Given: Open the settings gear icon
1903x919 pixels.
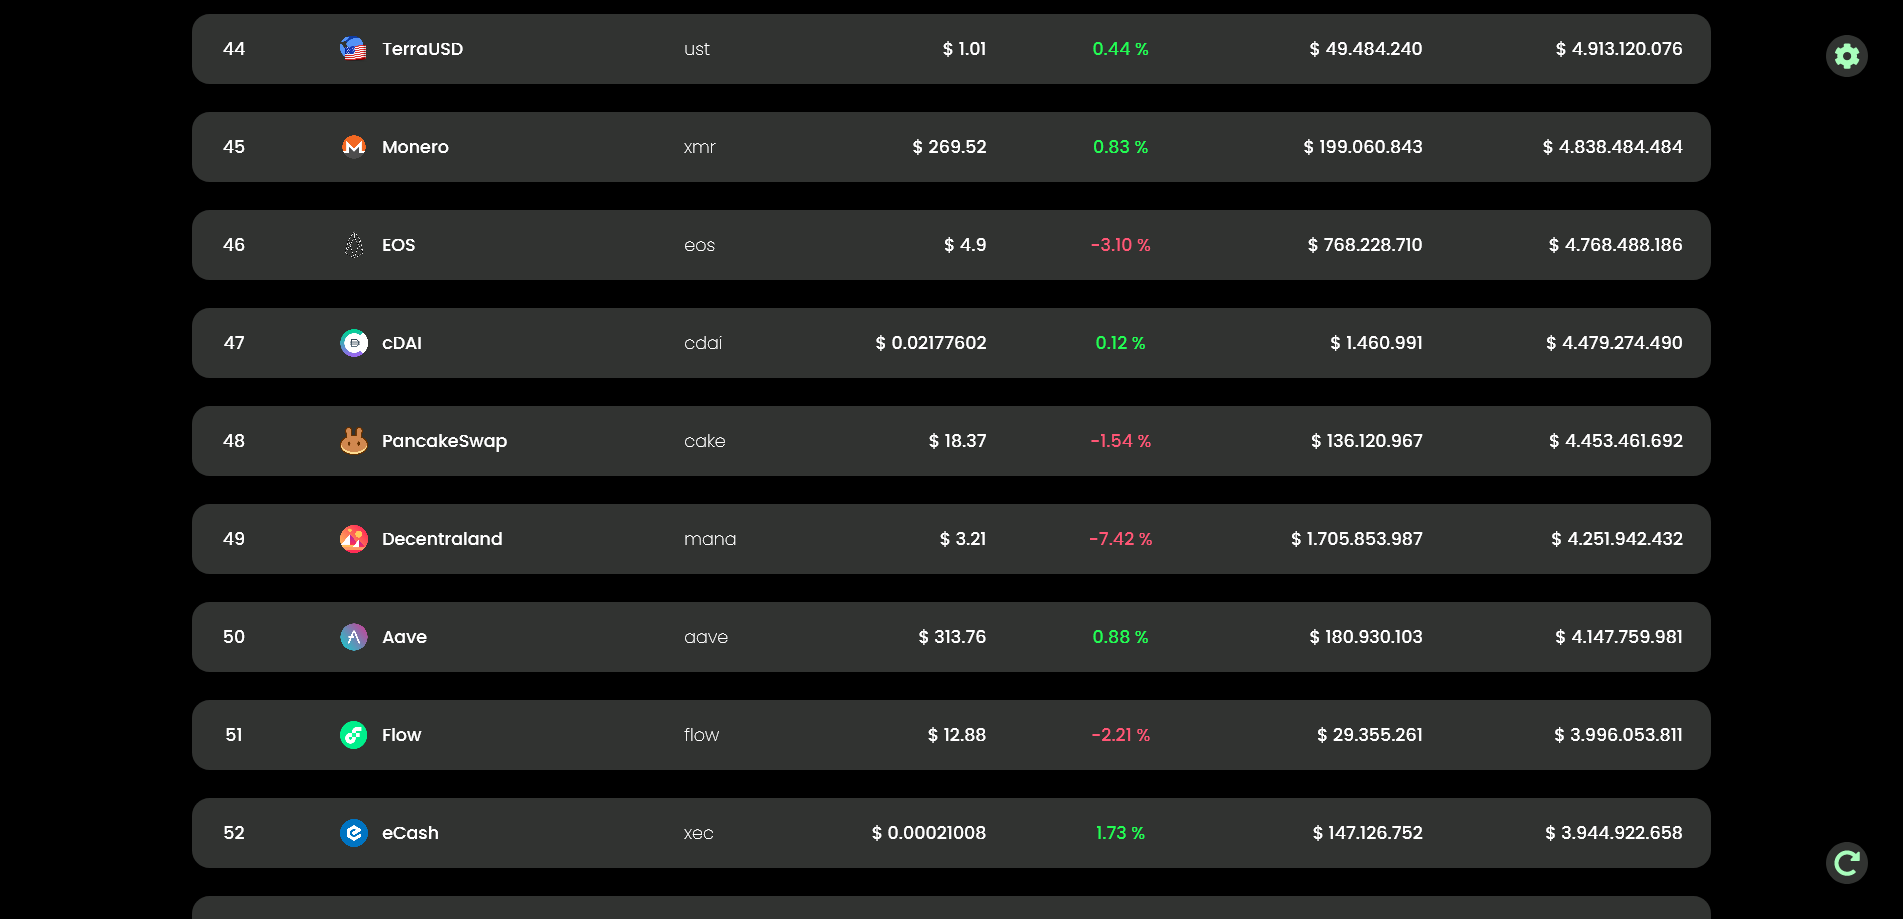Looking at the screenshot, I should tap(1847, 56).
